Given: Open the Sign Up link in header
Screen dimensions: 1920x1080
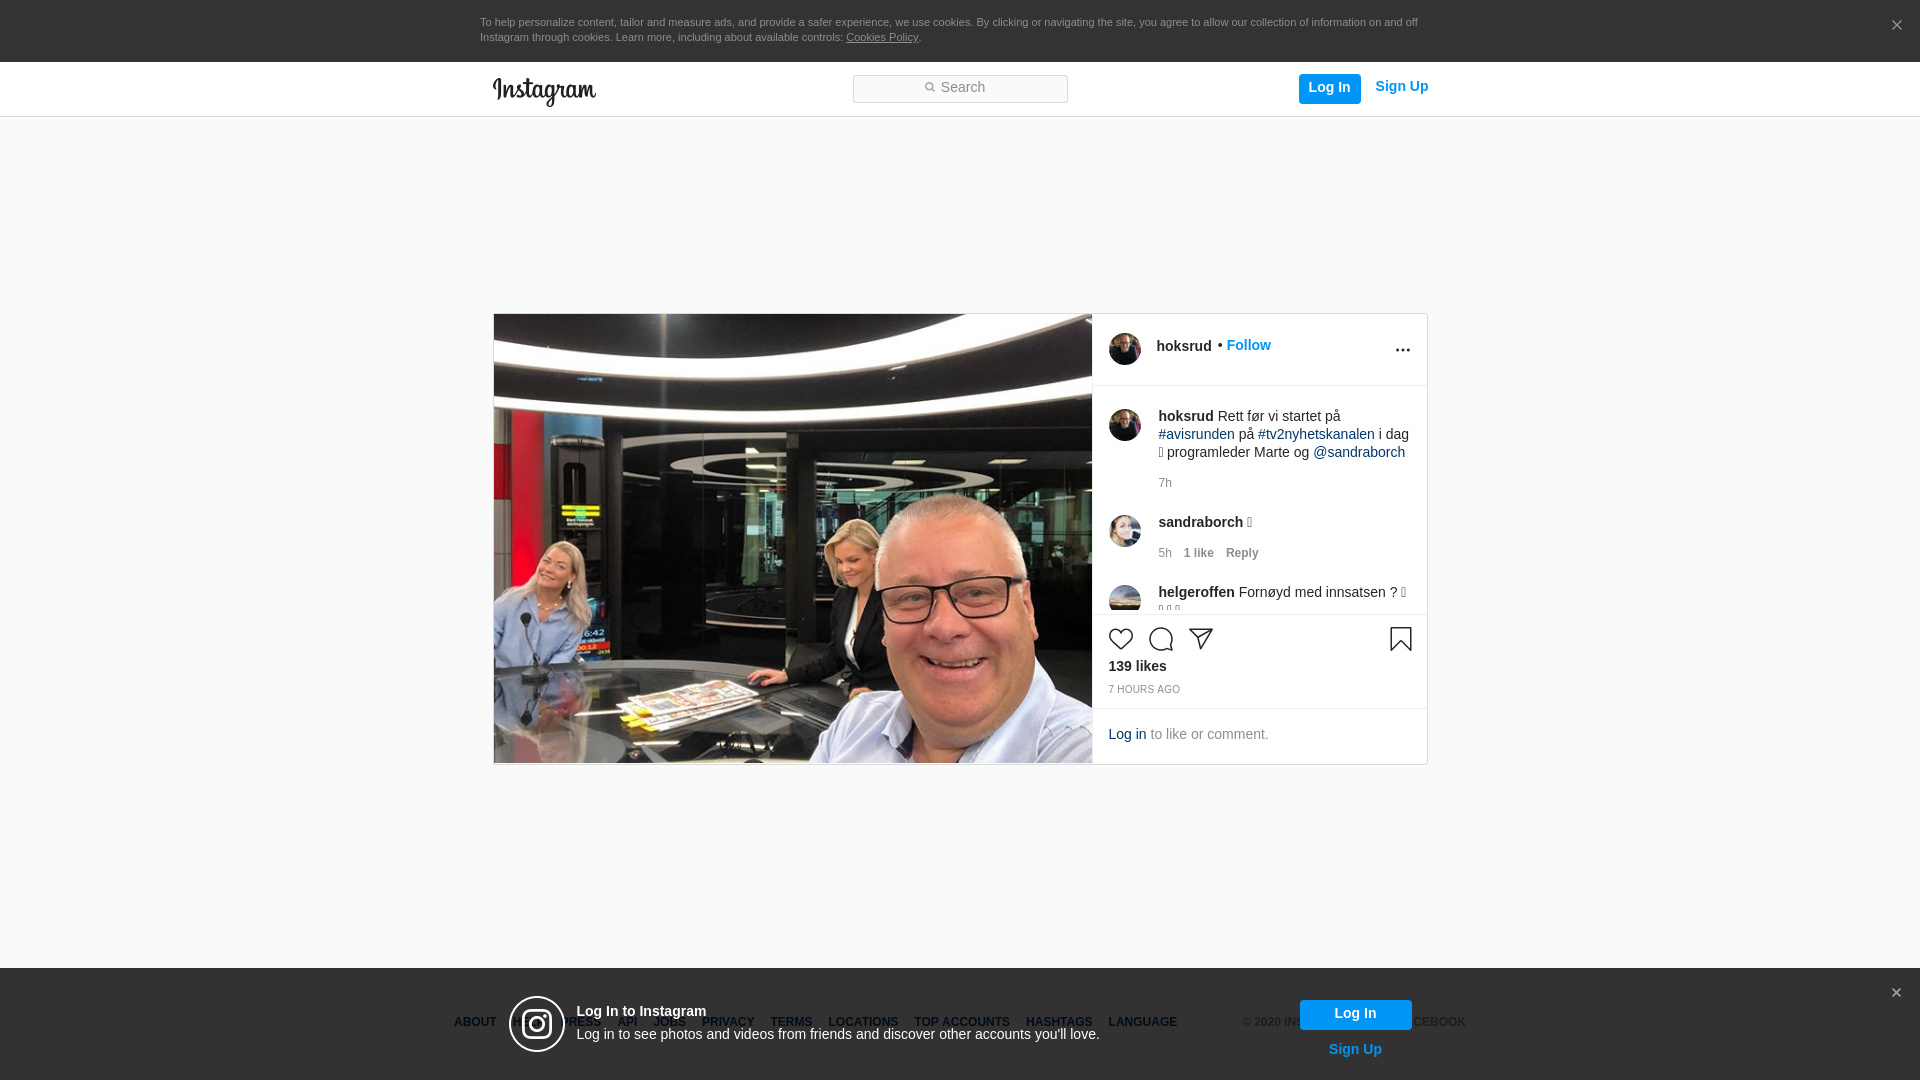Looking at the screenshot, I should 1401,86.
